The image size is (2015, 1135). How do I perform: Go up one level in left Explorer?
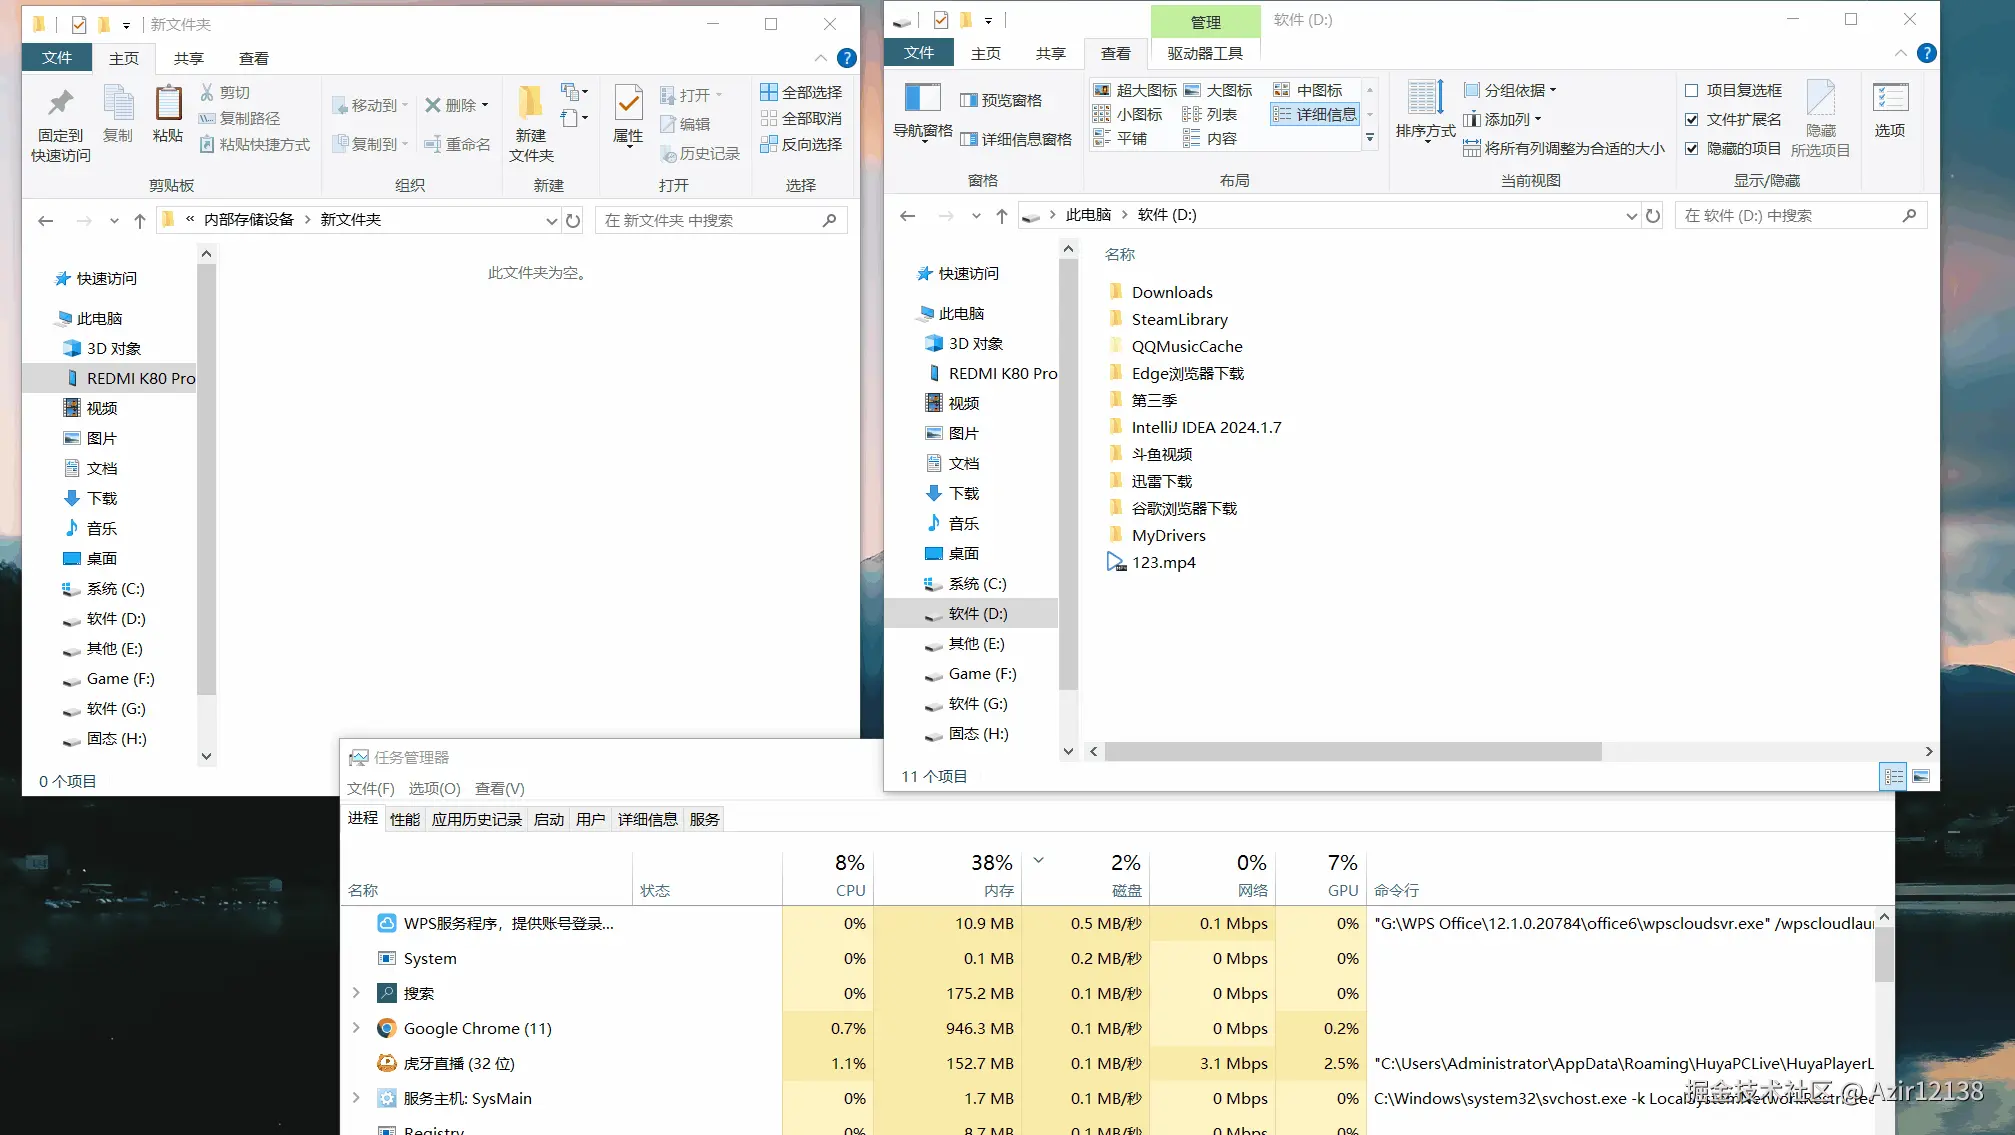[140, 221]
